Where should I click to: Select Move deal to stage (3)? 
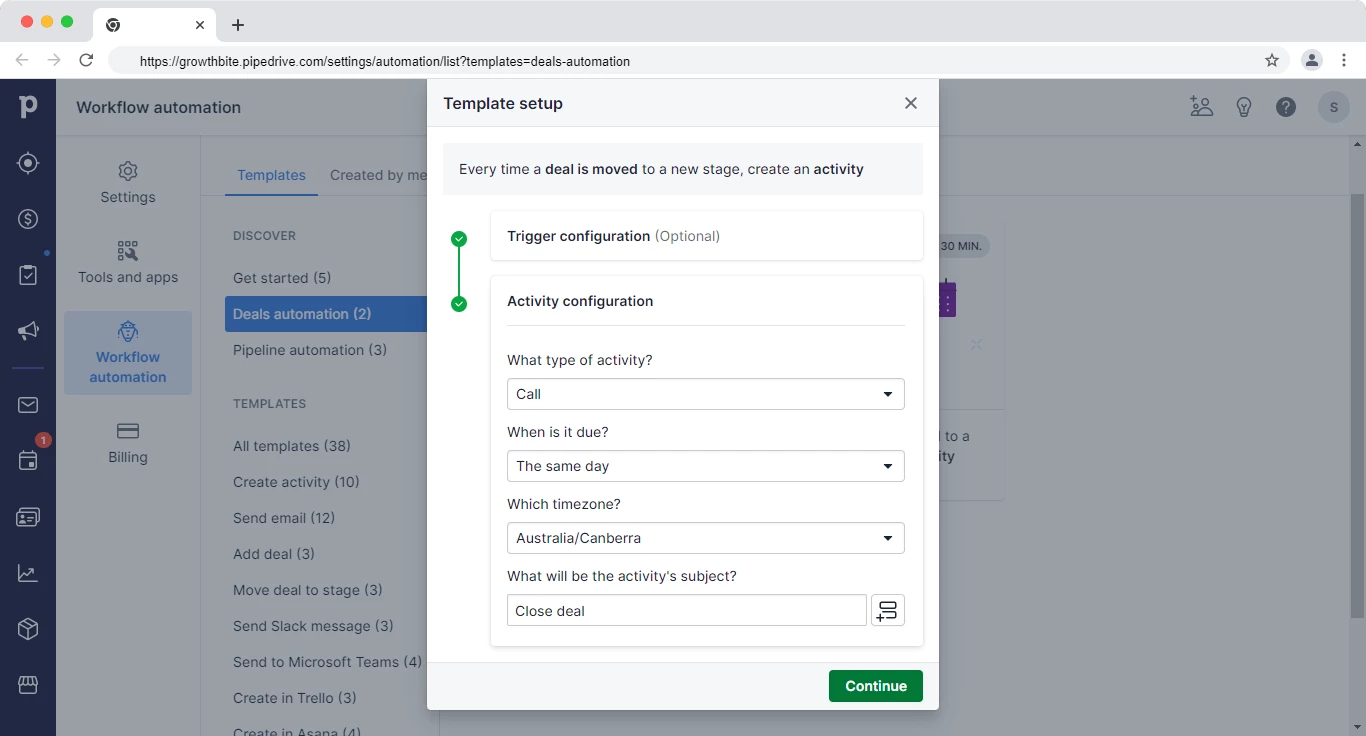tap(308, 590)
